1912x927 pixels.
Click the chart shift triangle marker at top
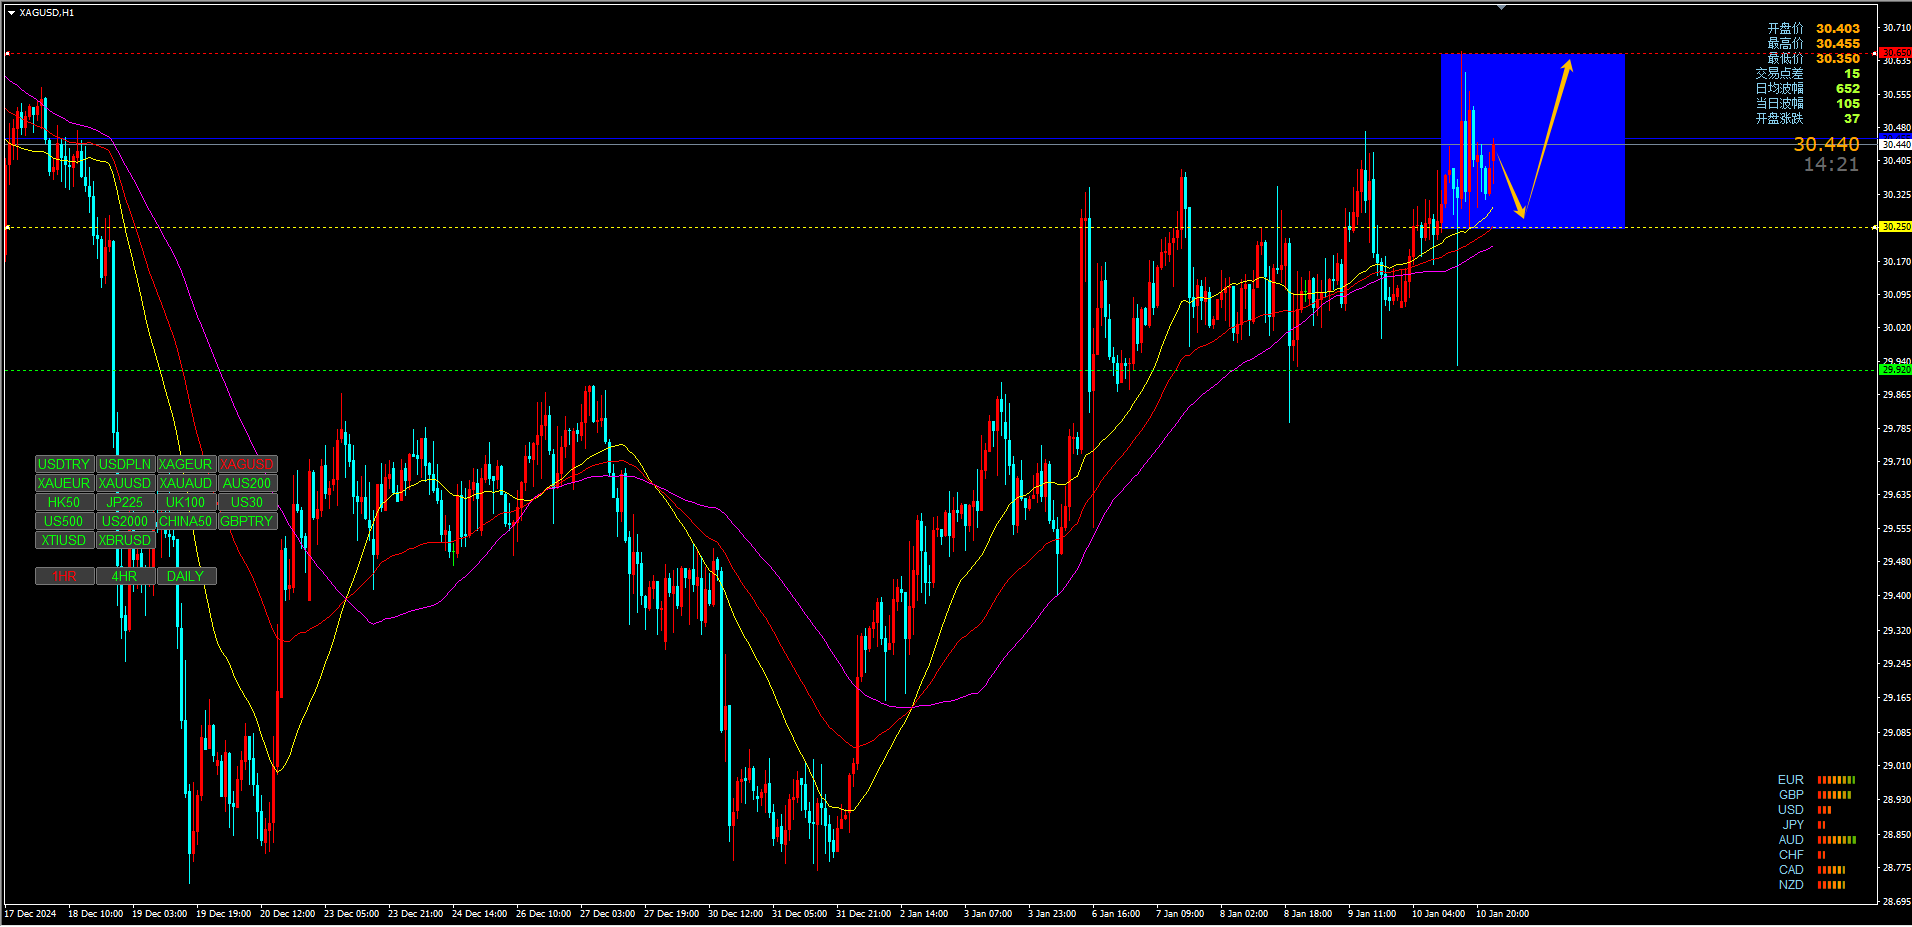click(1501, 7)
